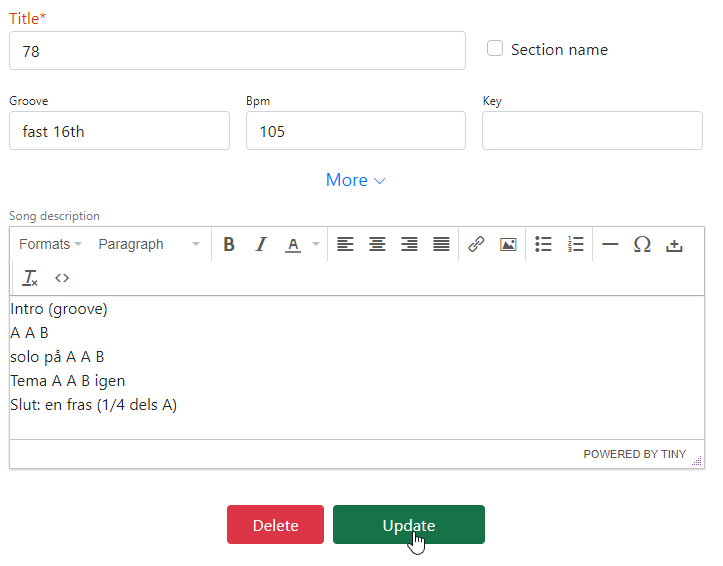Apply italic formatting to text
Viewport: 723px width, 566px height.
click(261, 244)
